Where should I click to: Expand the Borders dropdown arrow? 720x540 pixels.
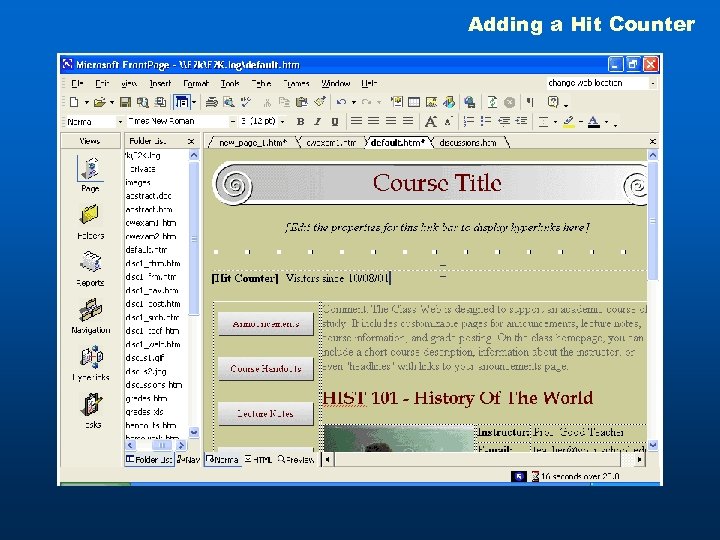pyautogui.click(x=555, y=122)
